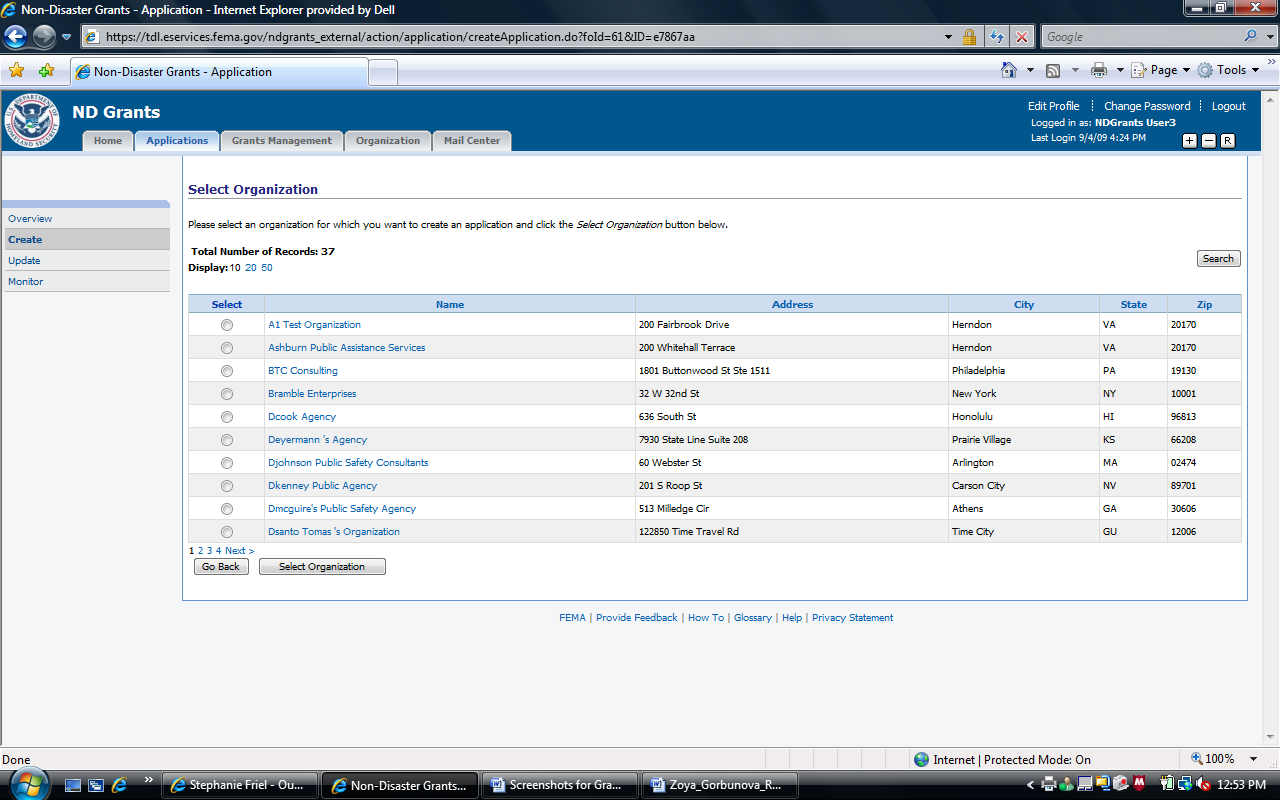Open the Mail Center tab
The width and height of the screenshot is (1280, 800).
coord(472,141)
